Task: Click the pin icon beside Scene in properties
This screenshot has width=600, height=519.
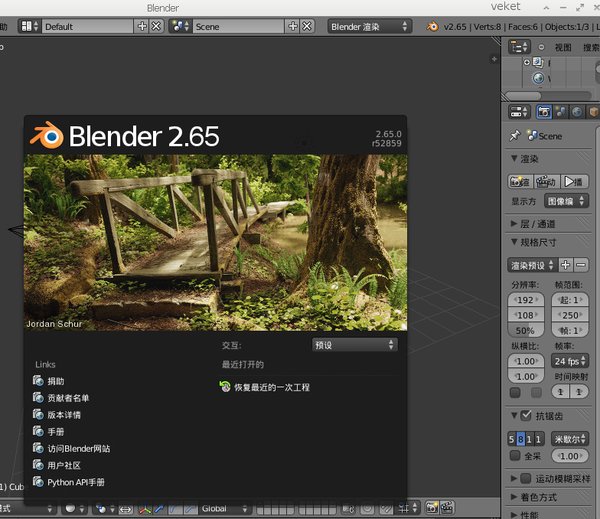Action: 515,136
